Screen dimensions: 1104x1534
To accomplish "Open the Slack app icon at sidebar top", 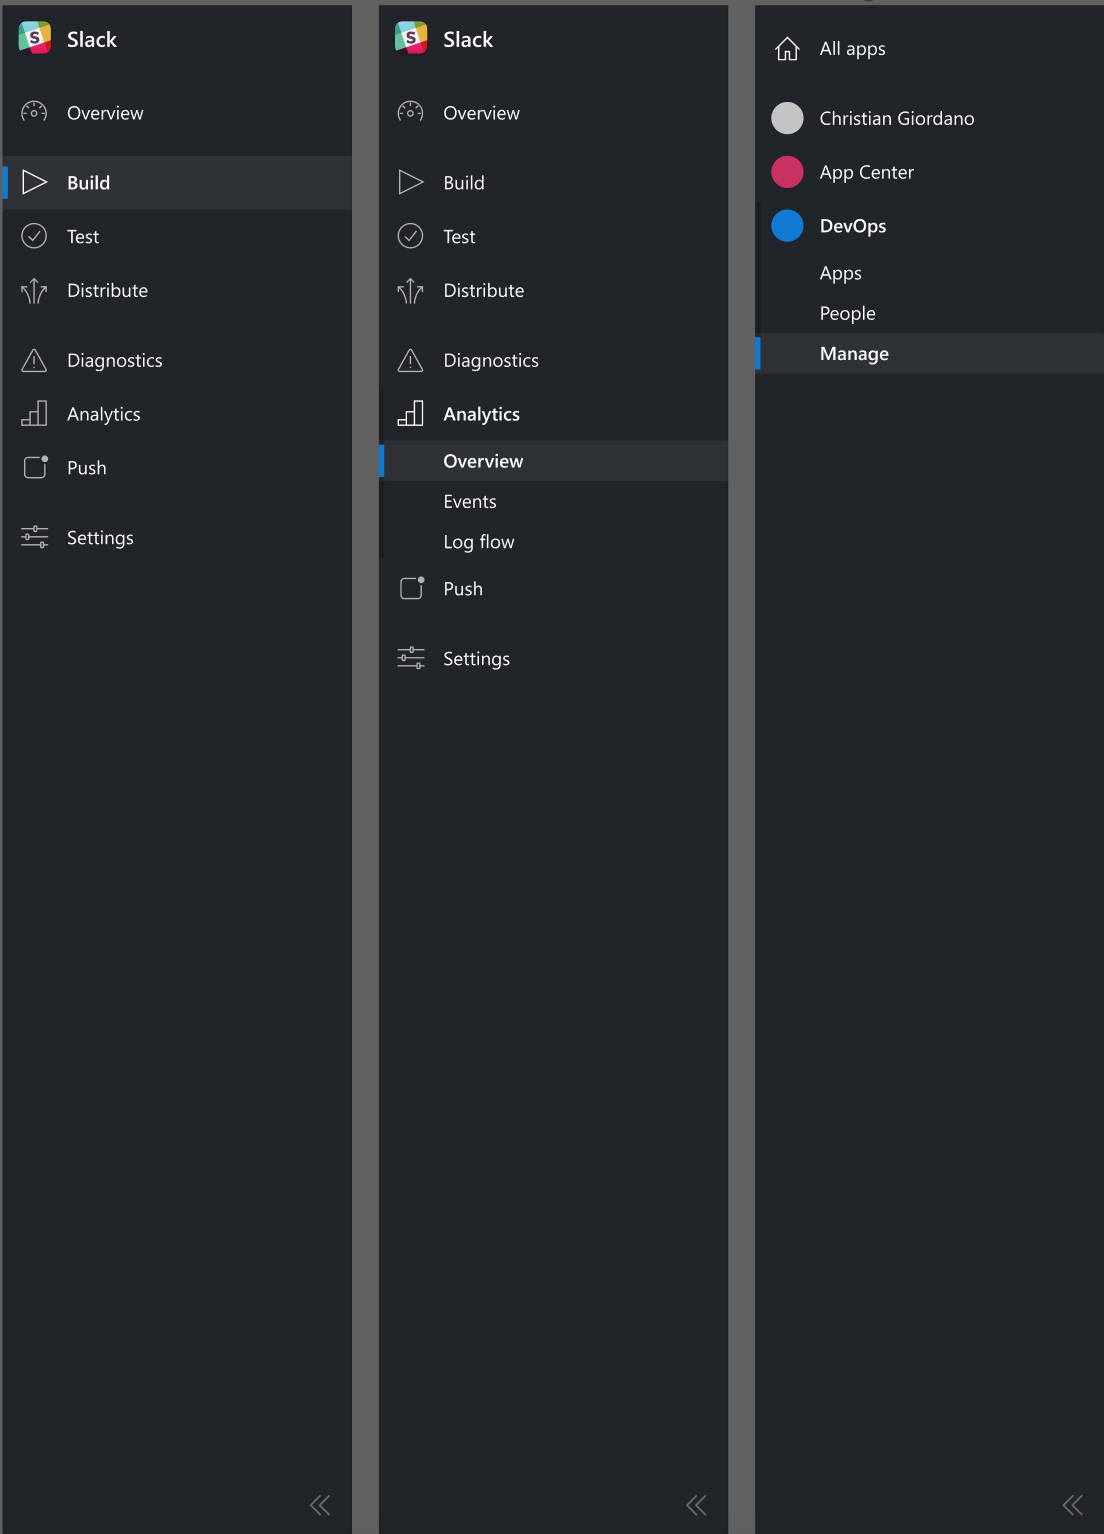I will [33, 39].
